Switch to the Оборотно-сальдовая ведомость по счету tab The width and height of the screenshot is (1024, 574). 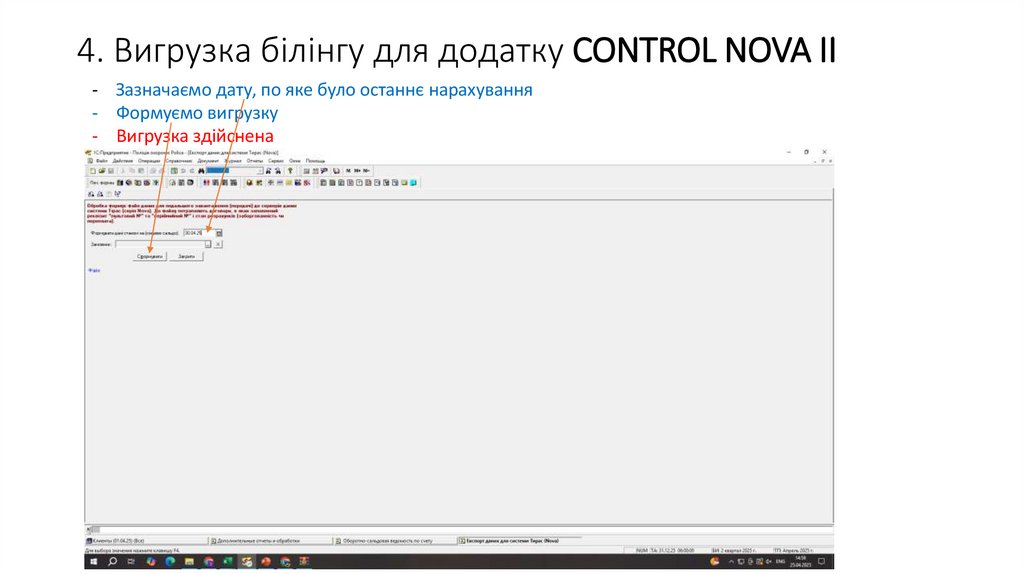coord(395,541)
